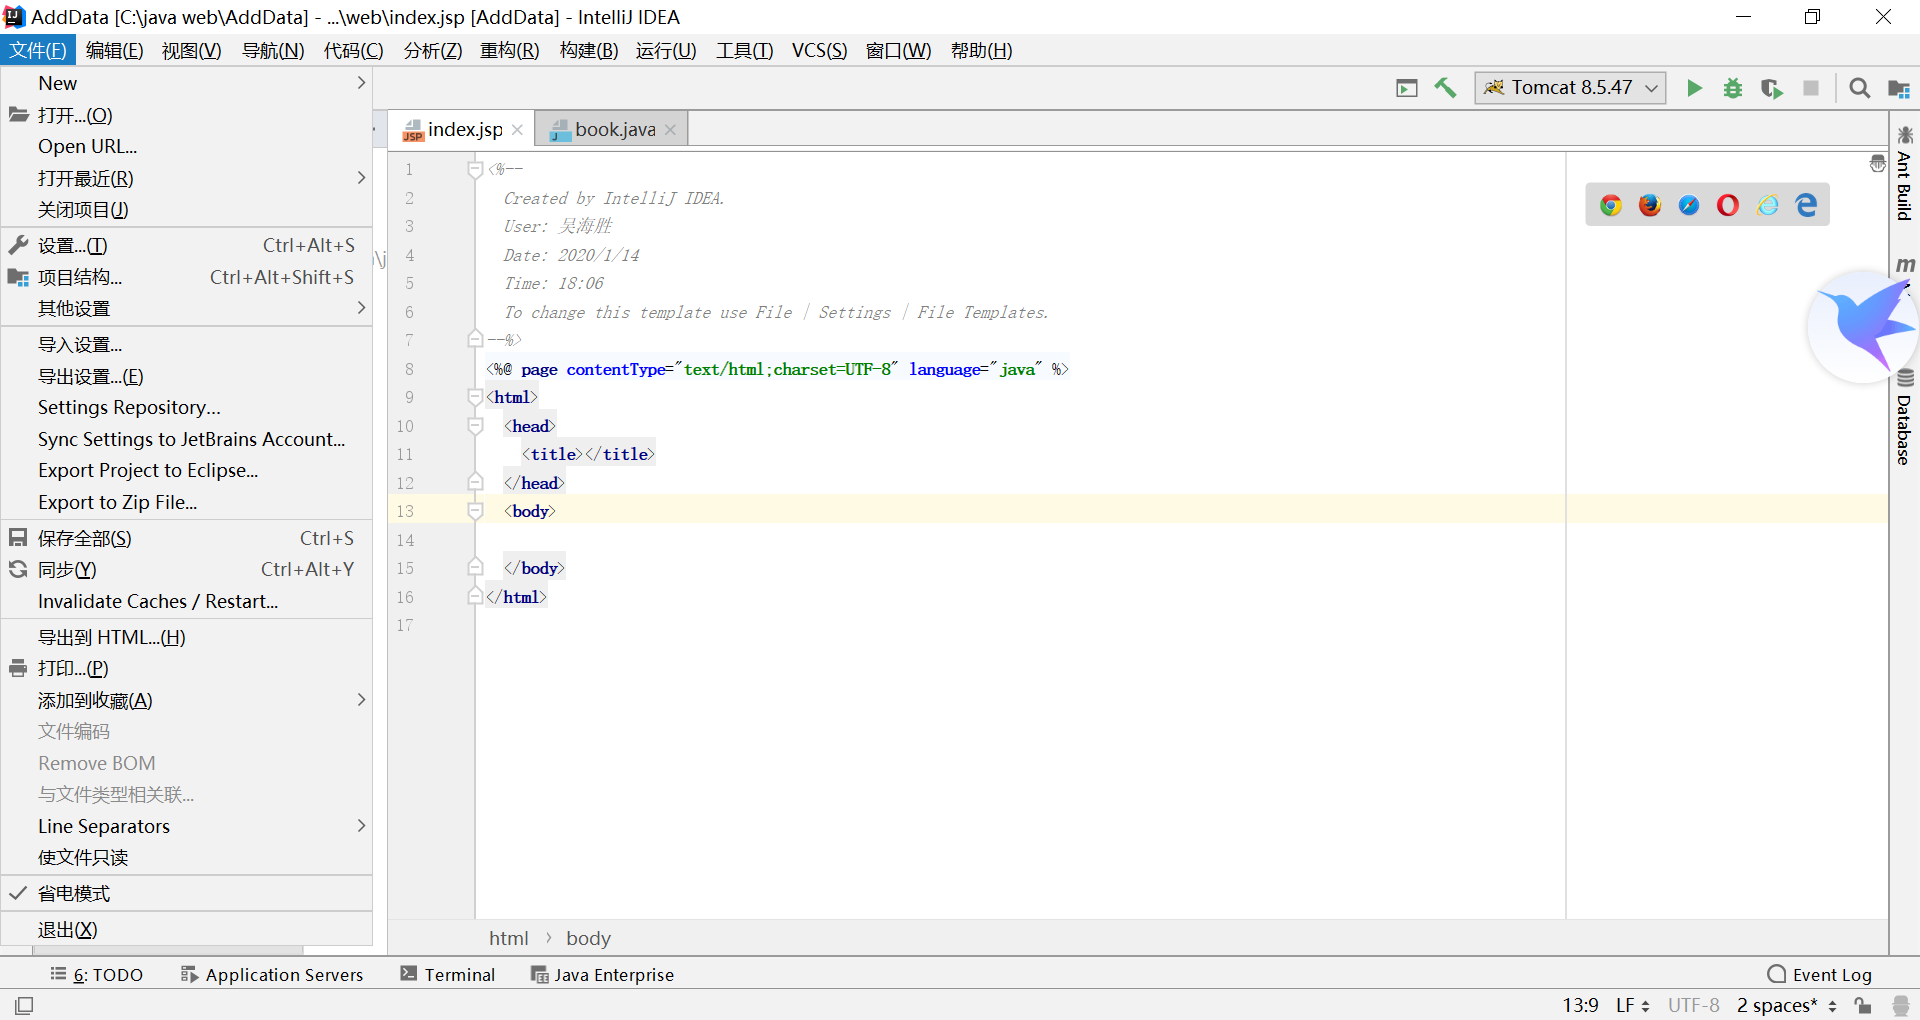Click the inspector hector status icon
The height and width of the screenshot is (1020, 1920).
[1901, 1005]
